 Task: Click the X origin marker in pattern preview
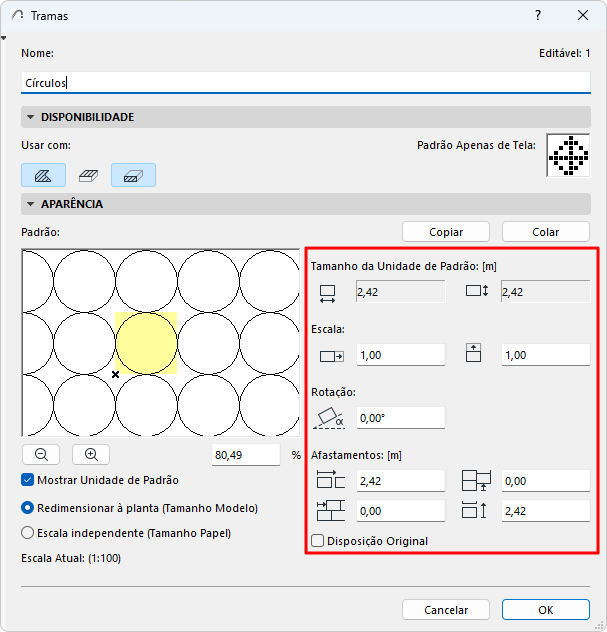coord(115,374)
